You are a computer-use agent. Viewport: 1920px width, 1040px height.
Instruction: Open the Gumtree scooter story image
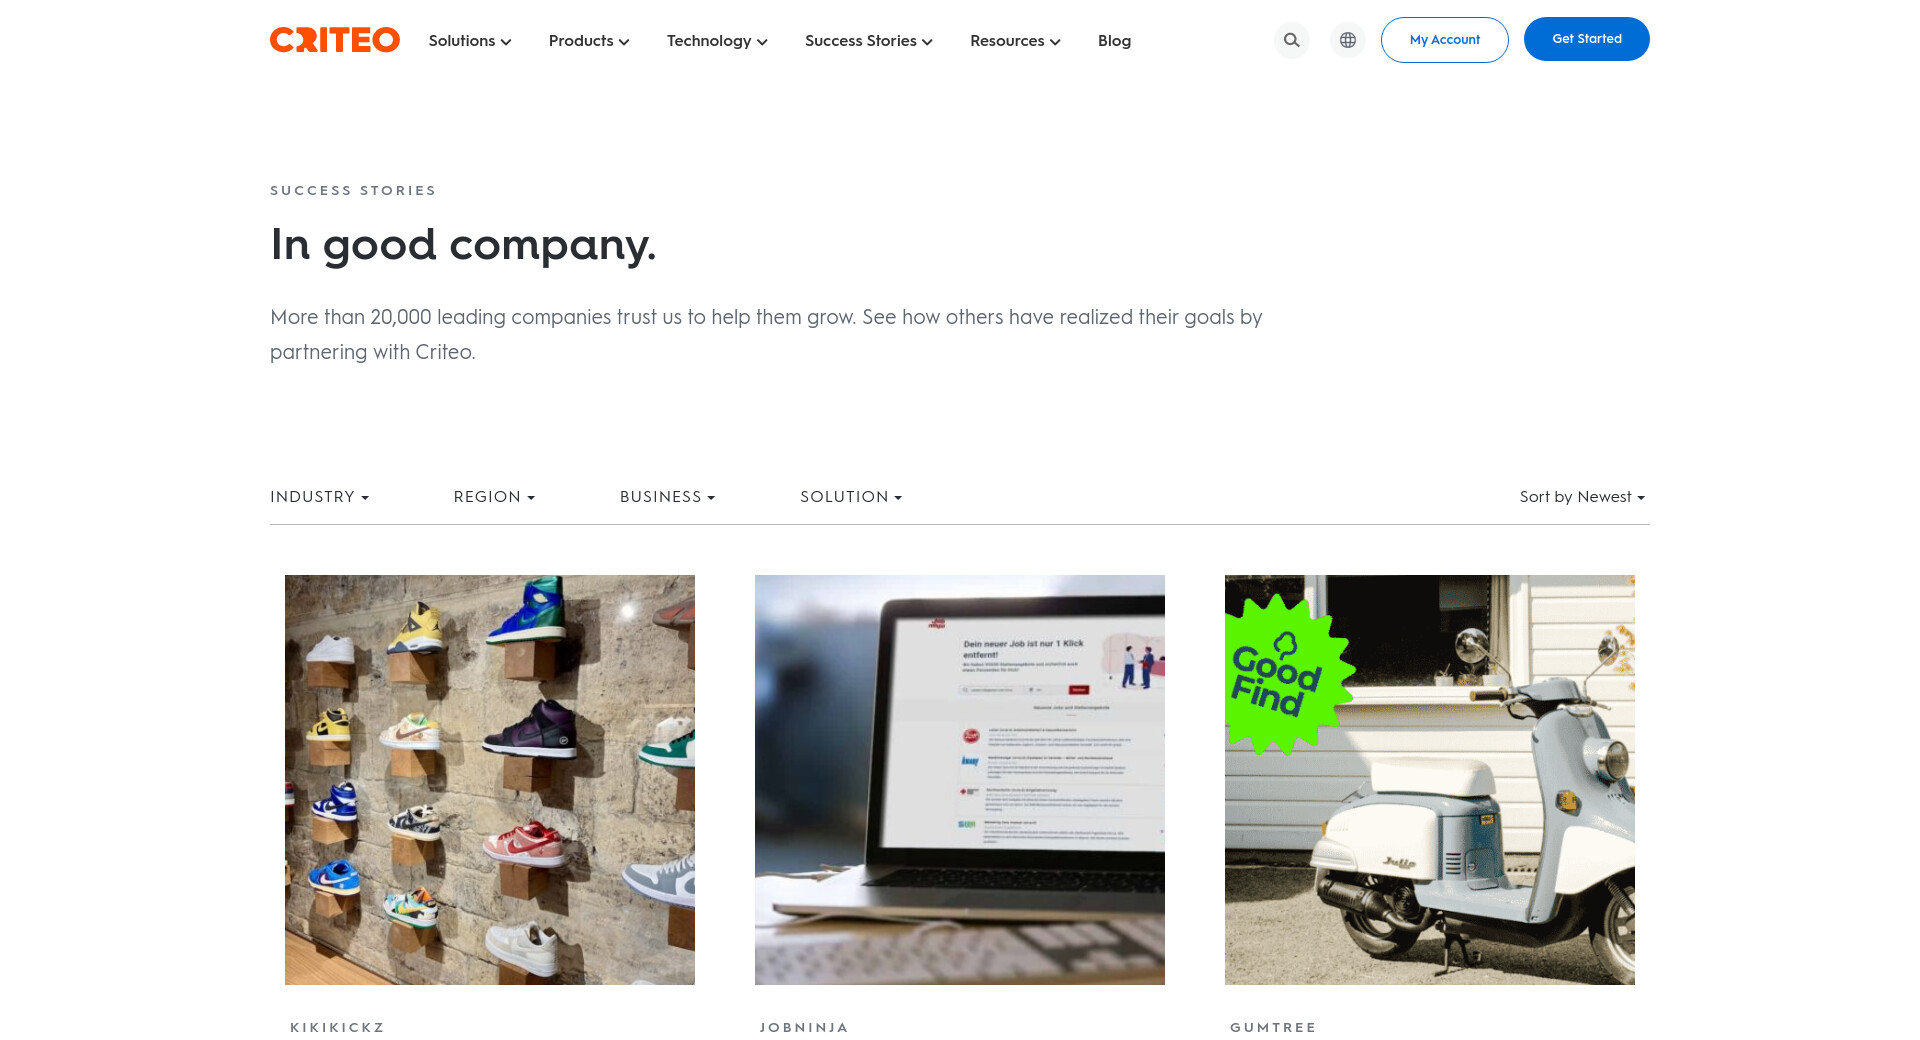1430,780
